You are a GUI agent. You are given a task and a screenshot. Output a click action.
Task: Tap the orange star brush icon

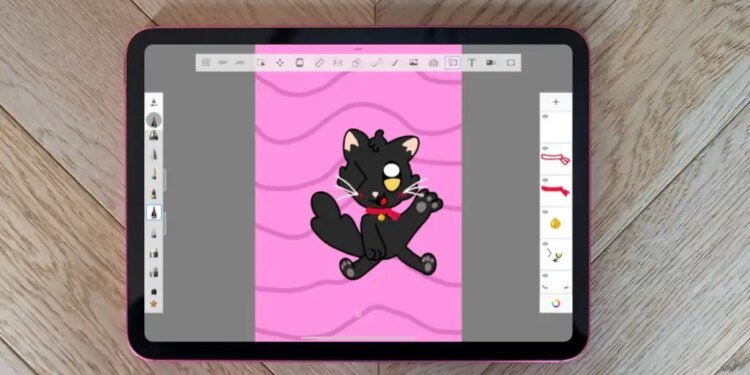tap(154, 304)
